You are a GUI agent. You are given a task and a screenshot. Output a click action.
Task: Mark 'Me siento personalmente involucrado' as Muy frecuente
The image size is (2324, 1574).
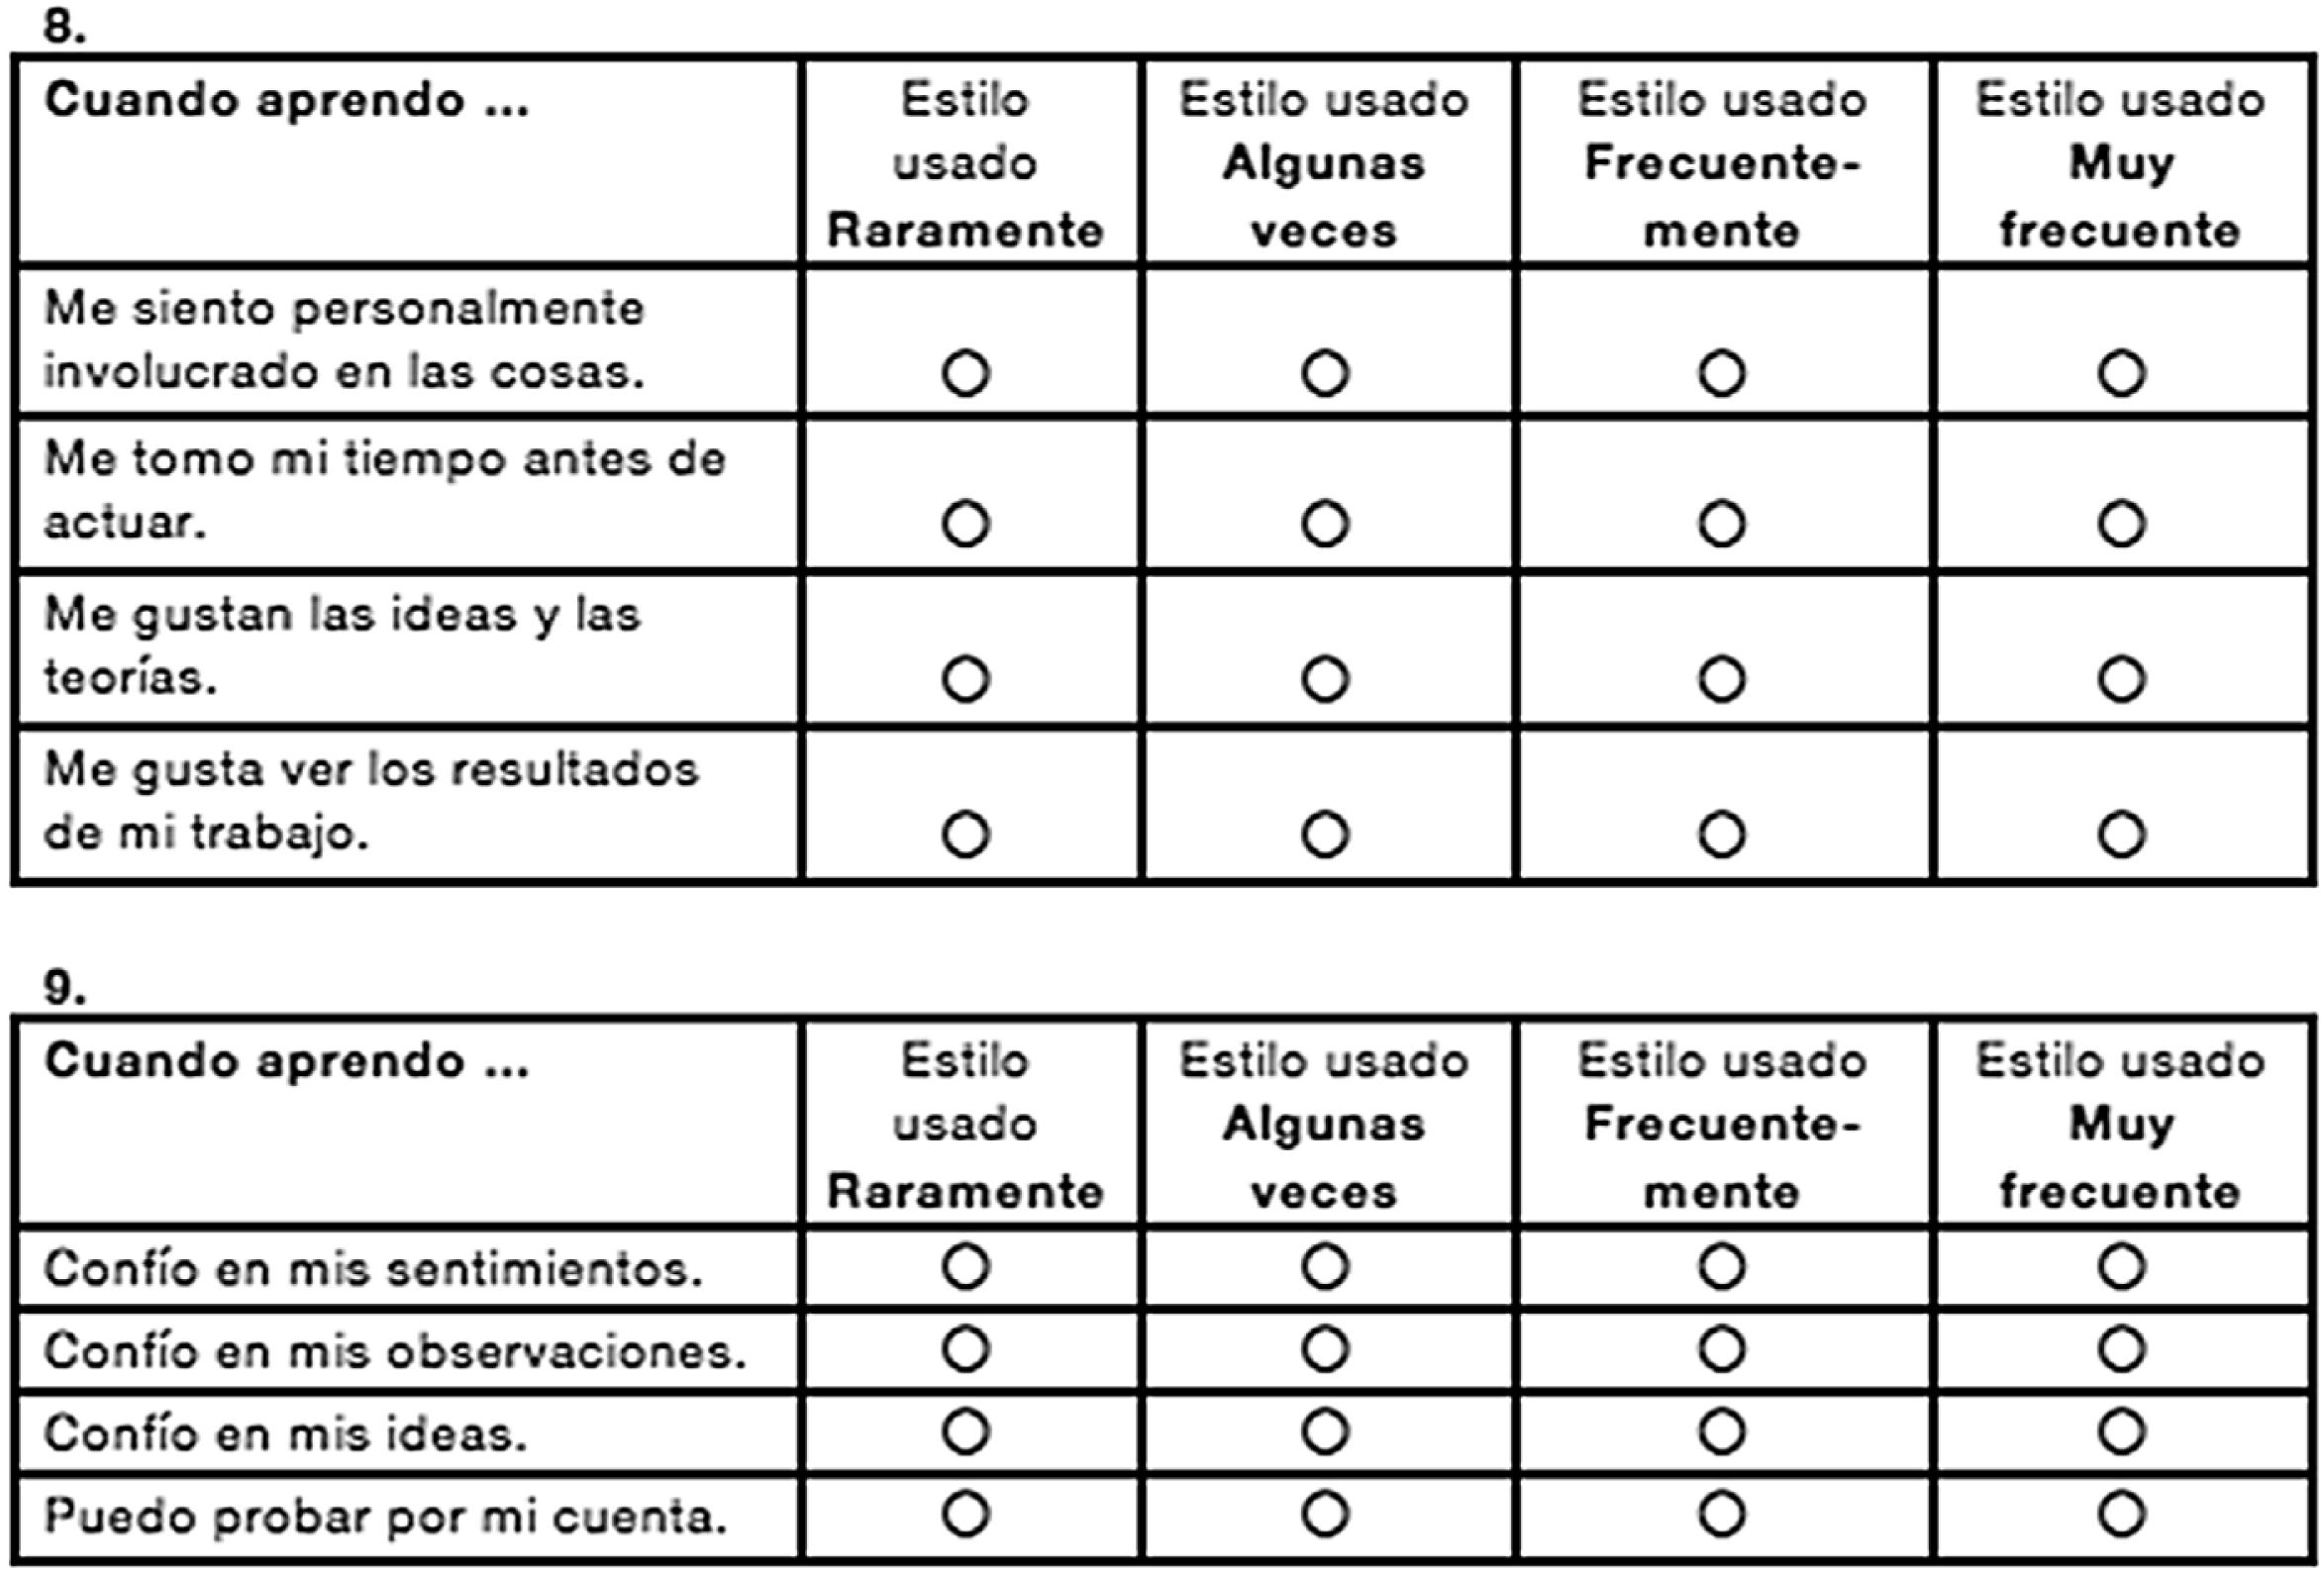(2121, 373)
